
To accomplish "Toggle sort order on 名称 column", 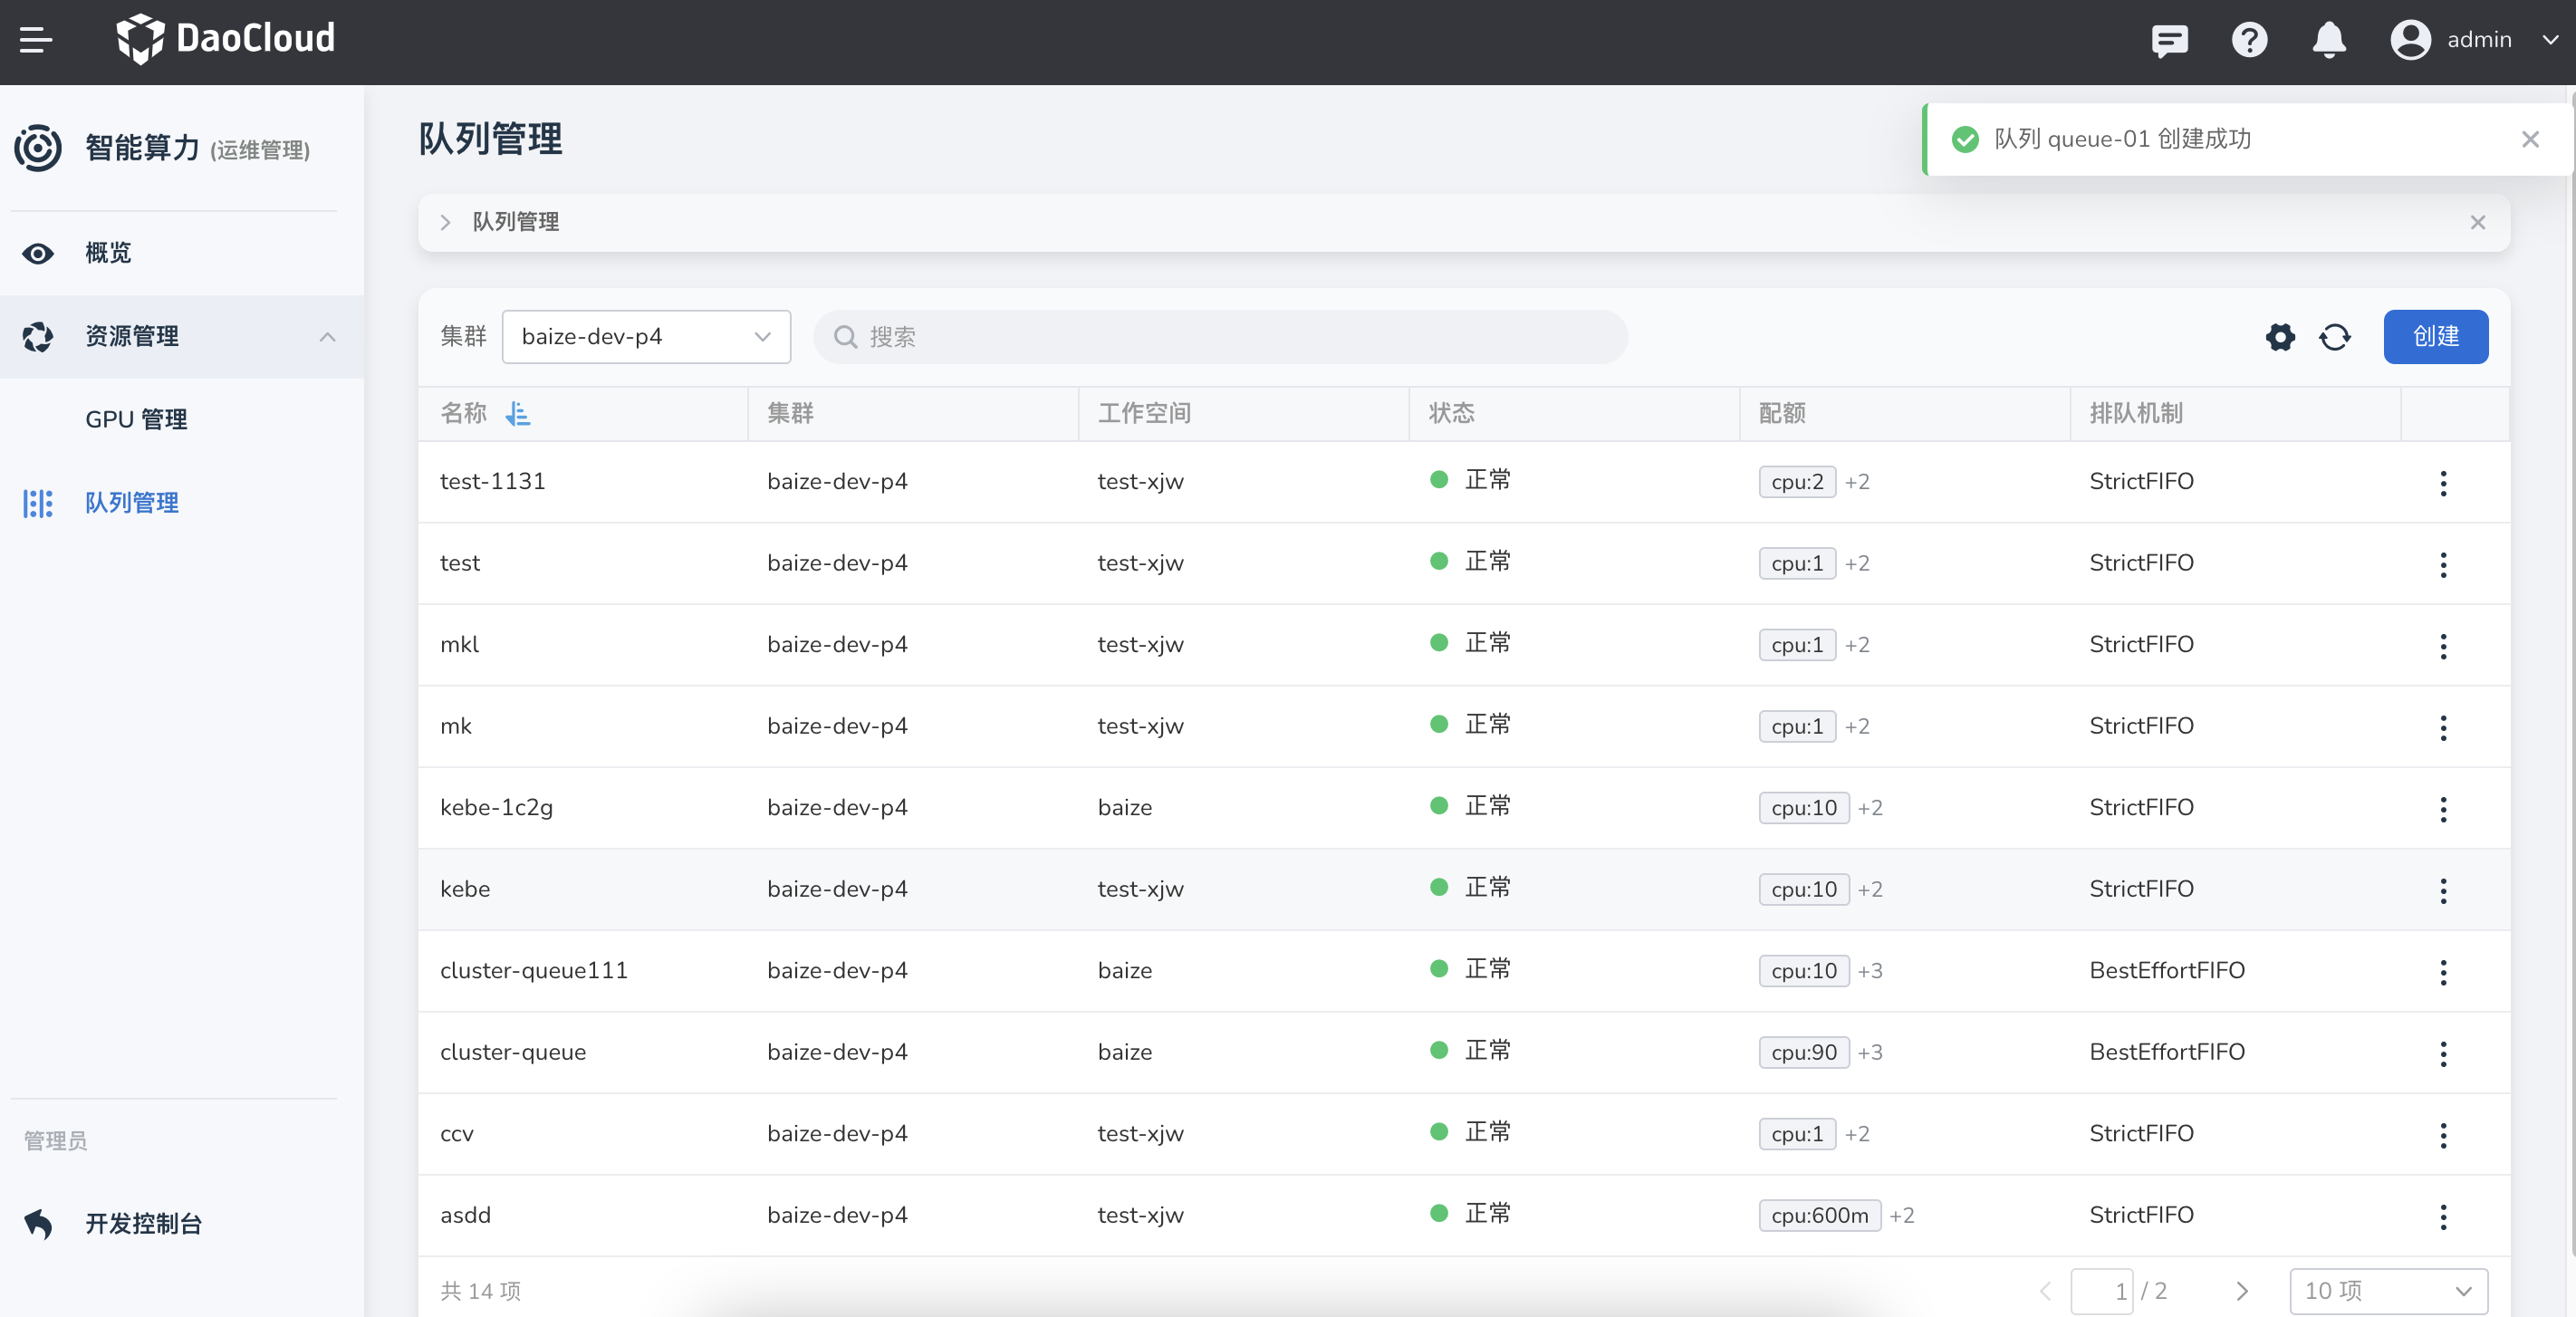I will [x=517, y=413].
